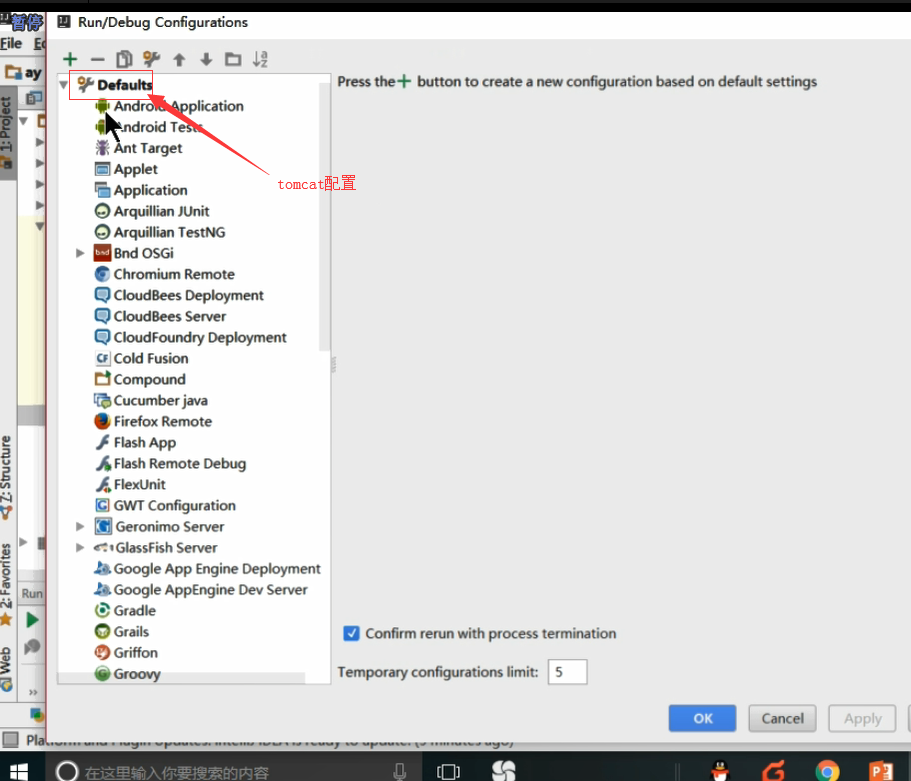911x781 pixels.
Task: Select Google App Engine Deployment
Action: tap(217, 568)
